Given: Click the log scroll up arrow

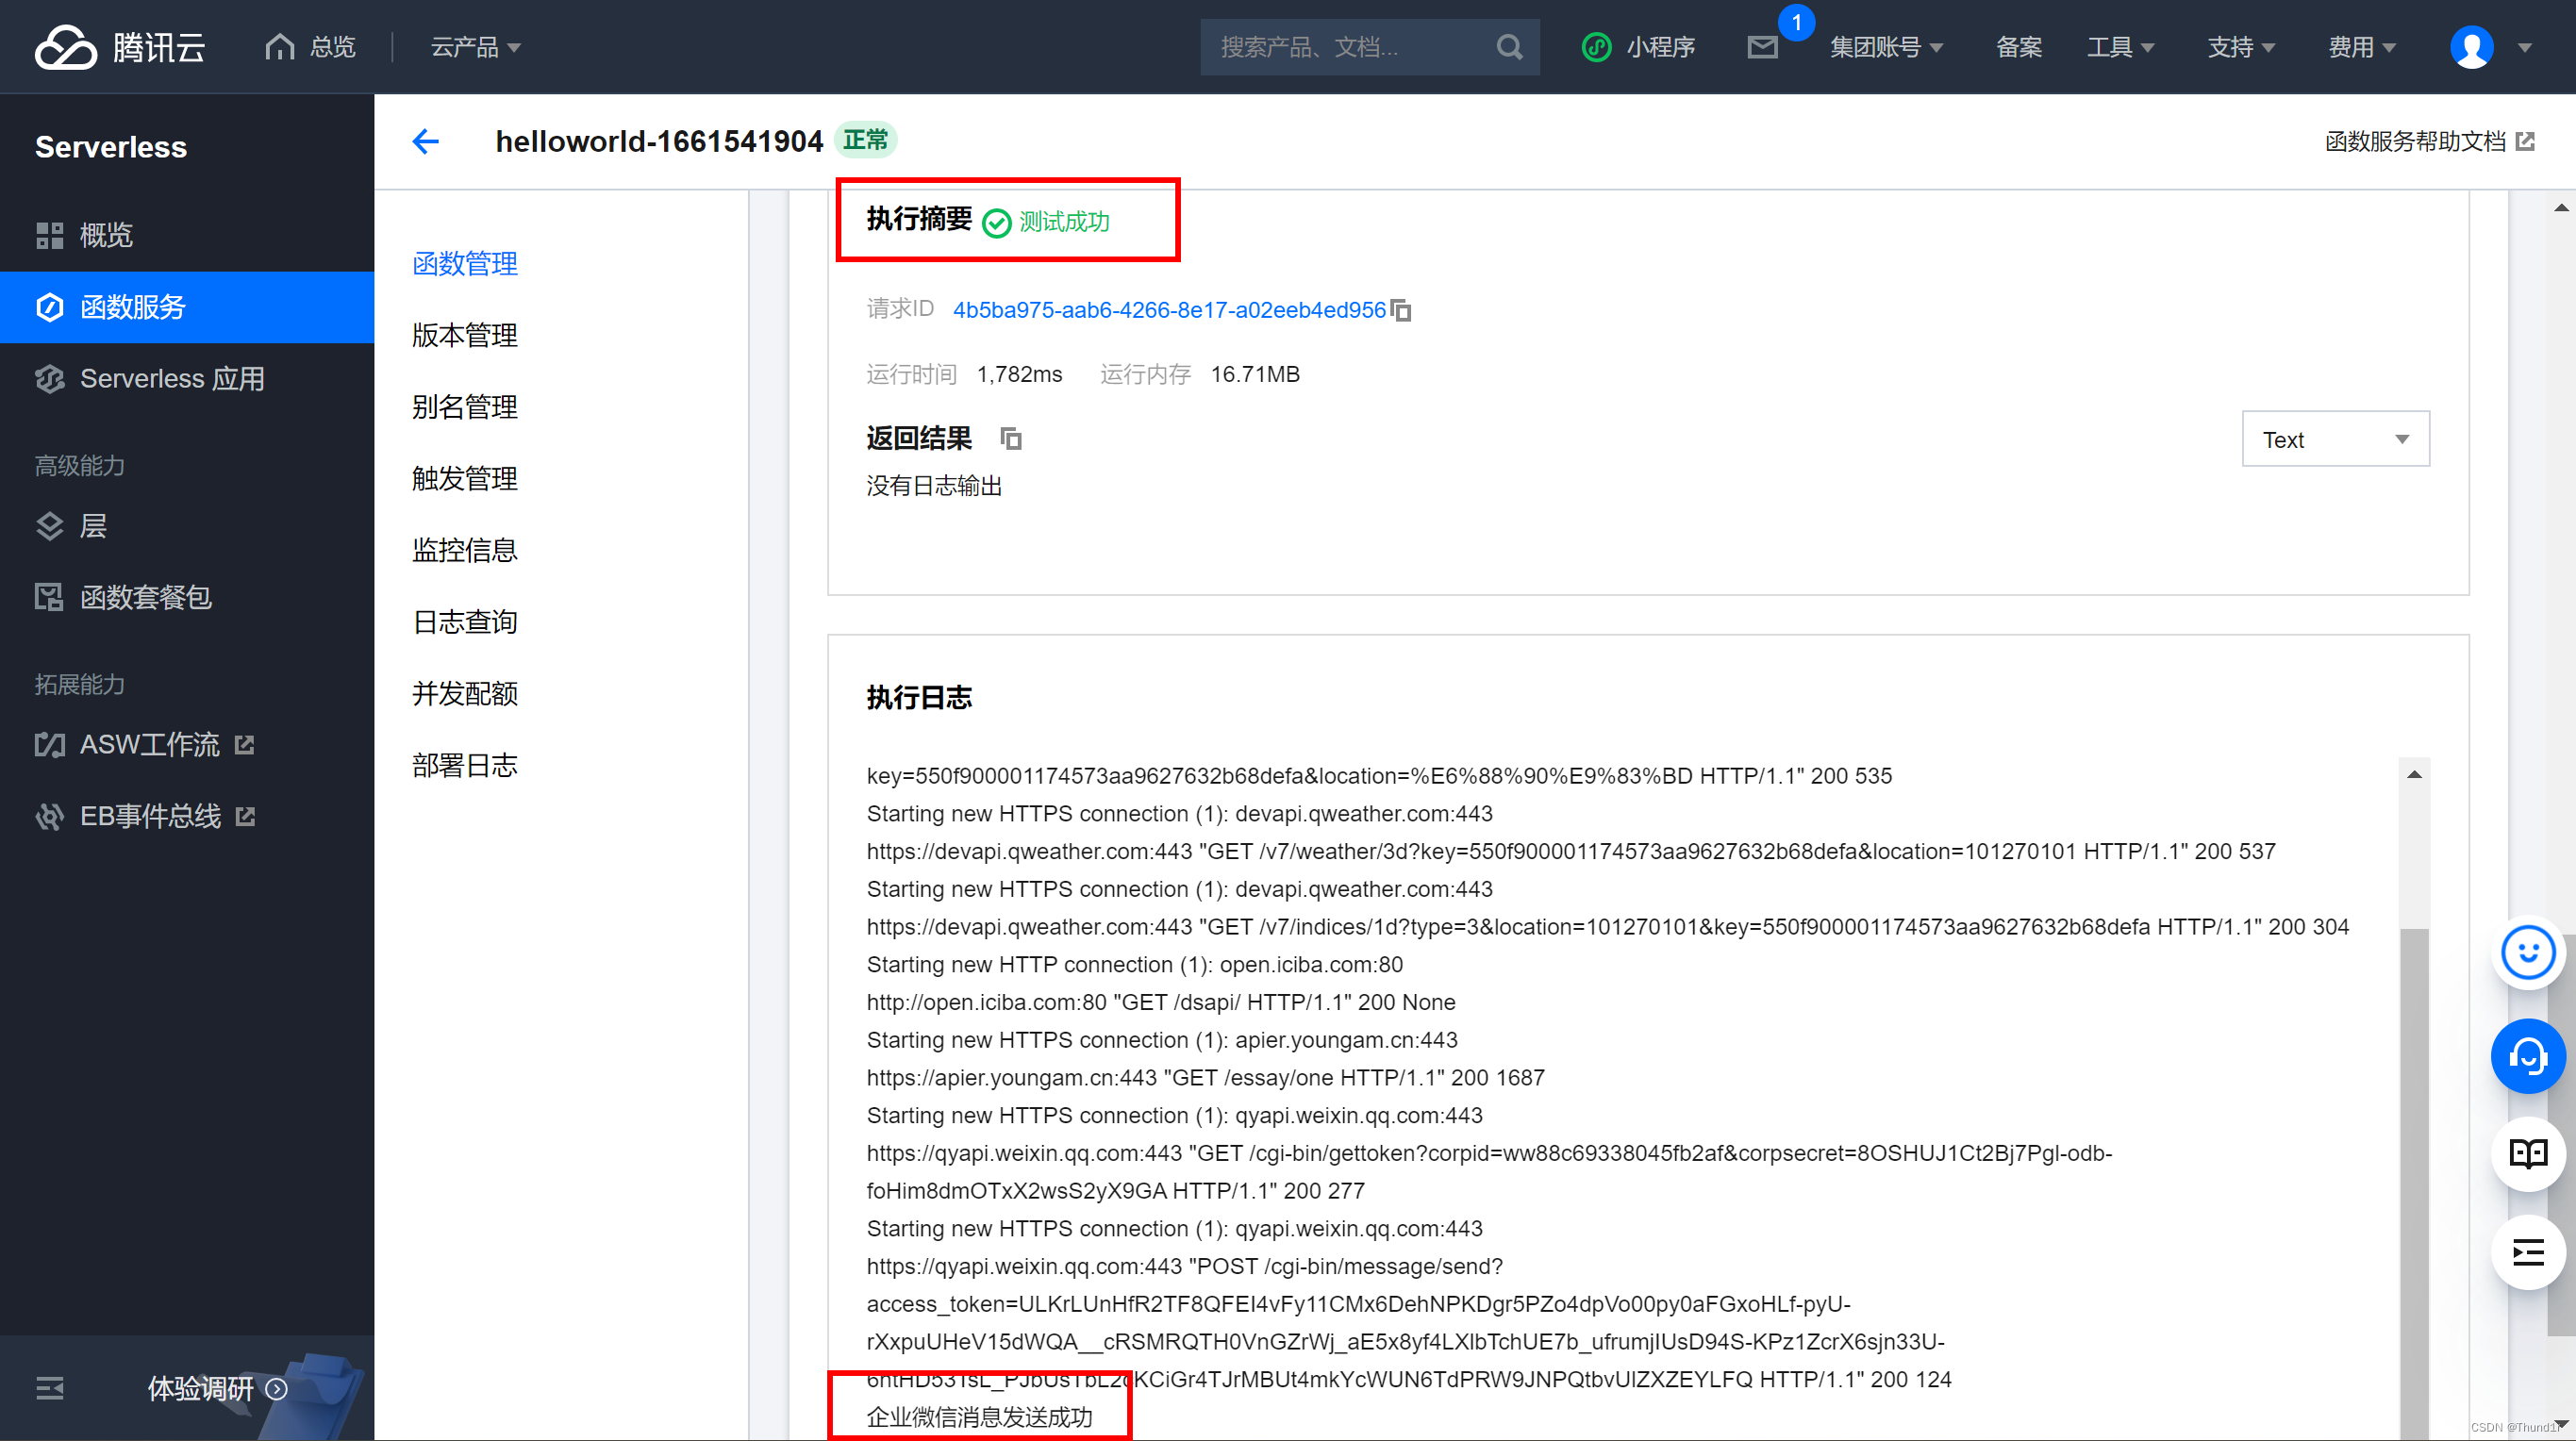Looking at the screenshot, I should (x=2414, y=774).
